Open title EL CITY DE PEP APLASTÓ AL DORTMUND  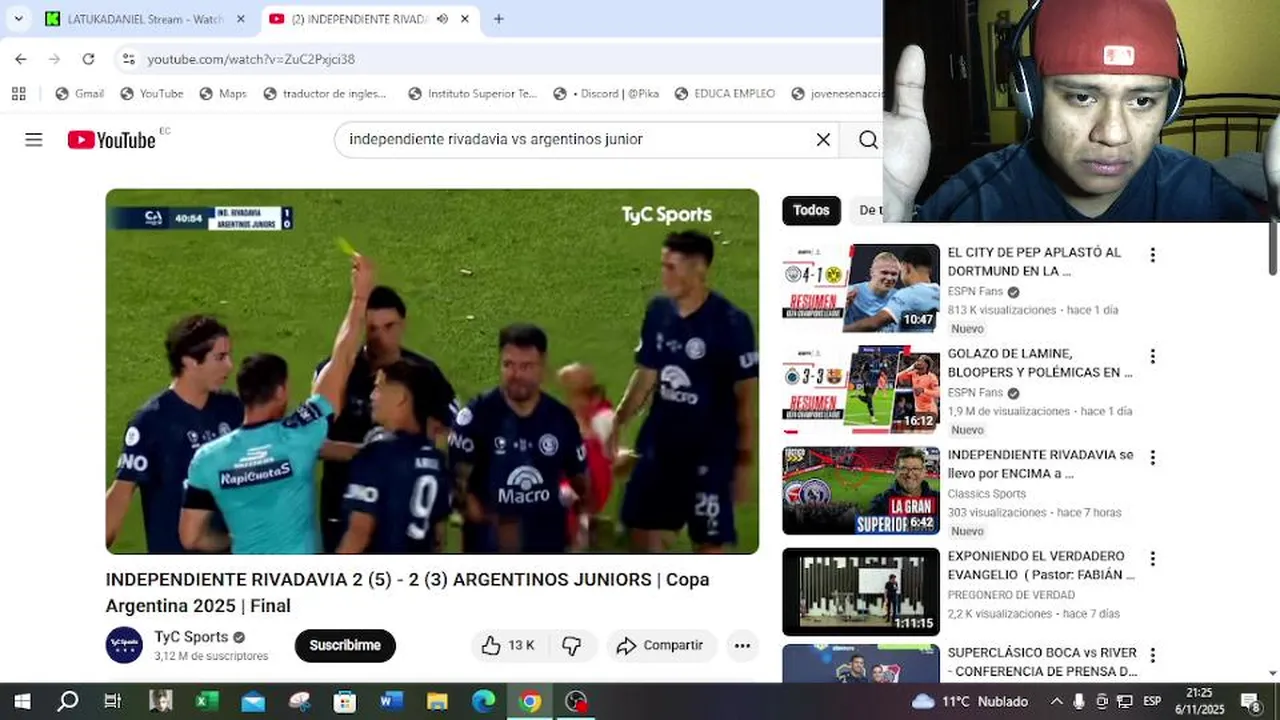tap(1034, 261)
